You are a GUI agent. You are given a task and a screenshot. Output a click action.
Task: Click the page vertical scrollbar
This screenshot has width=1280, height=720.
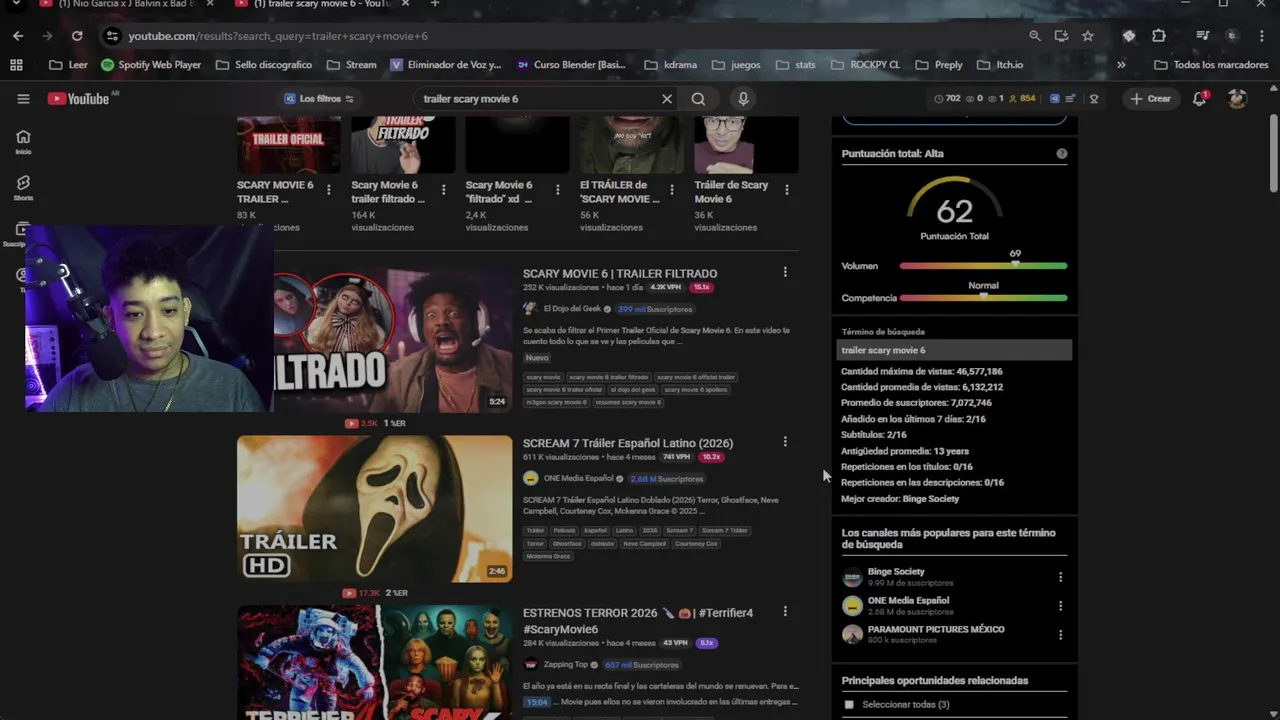pos(1273,155)
